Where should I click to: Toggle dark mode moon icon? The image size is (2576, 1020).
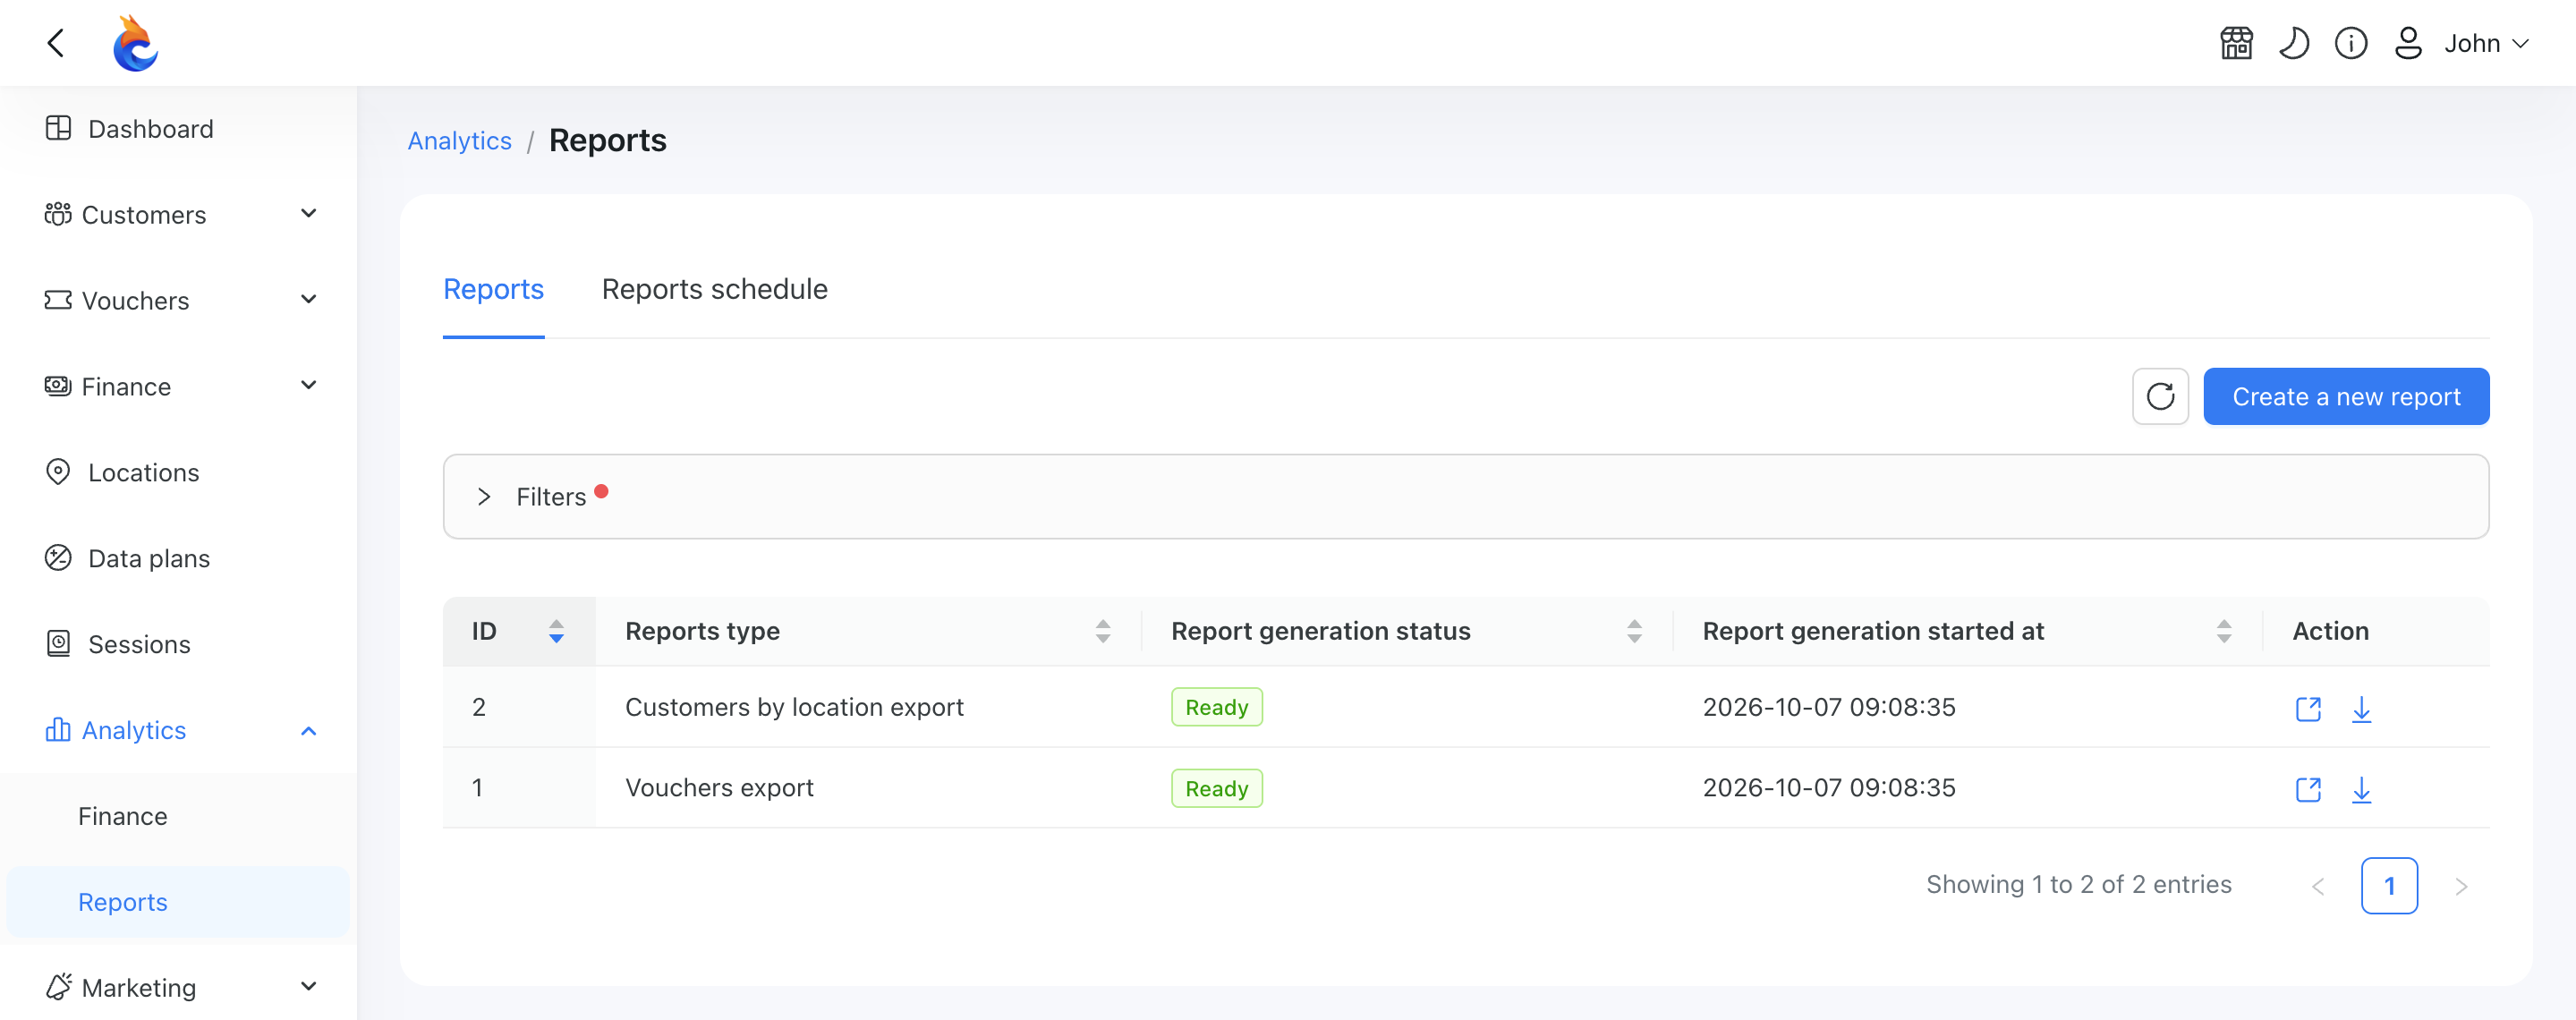click(2294, 43)
